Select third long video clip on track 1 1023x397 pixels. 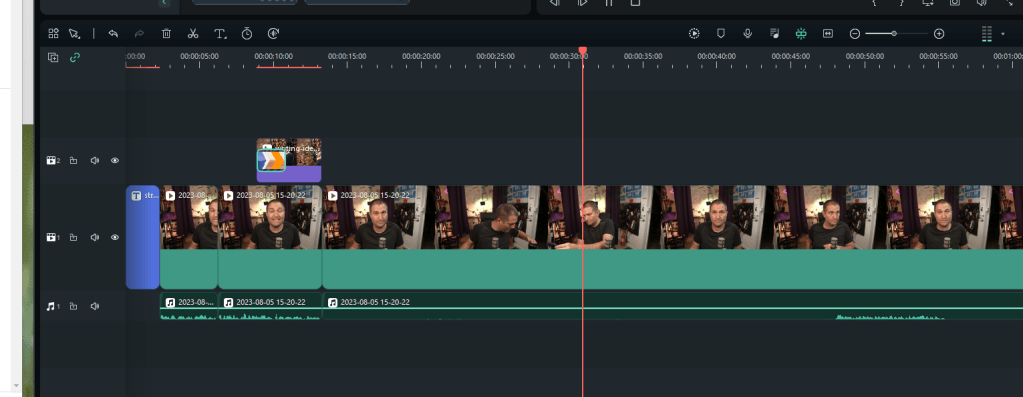click(673, 237)
